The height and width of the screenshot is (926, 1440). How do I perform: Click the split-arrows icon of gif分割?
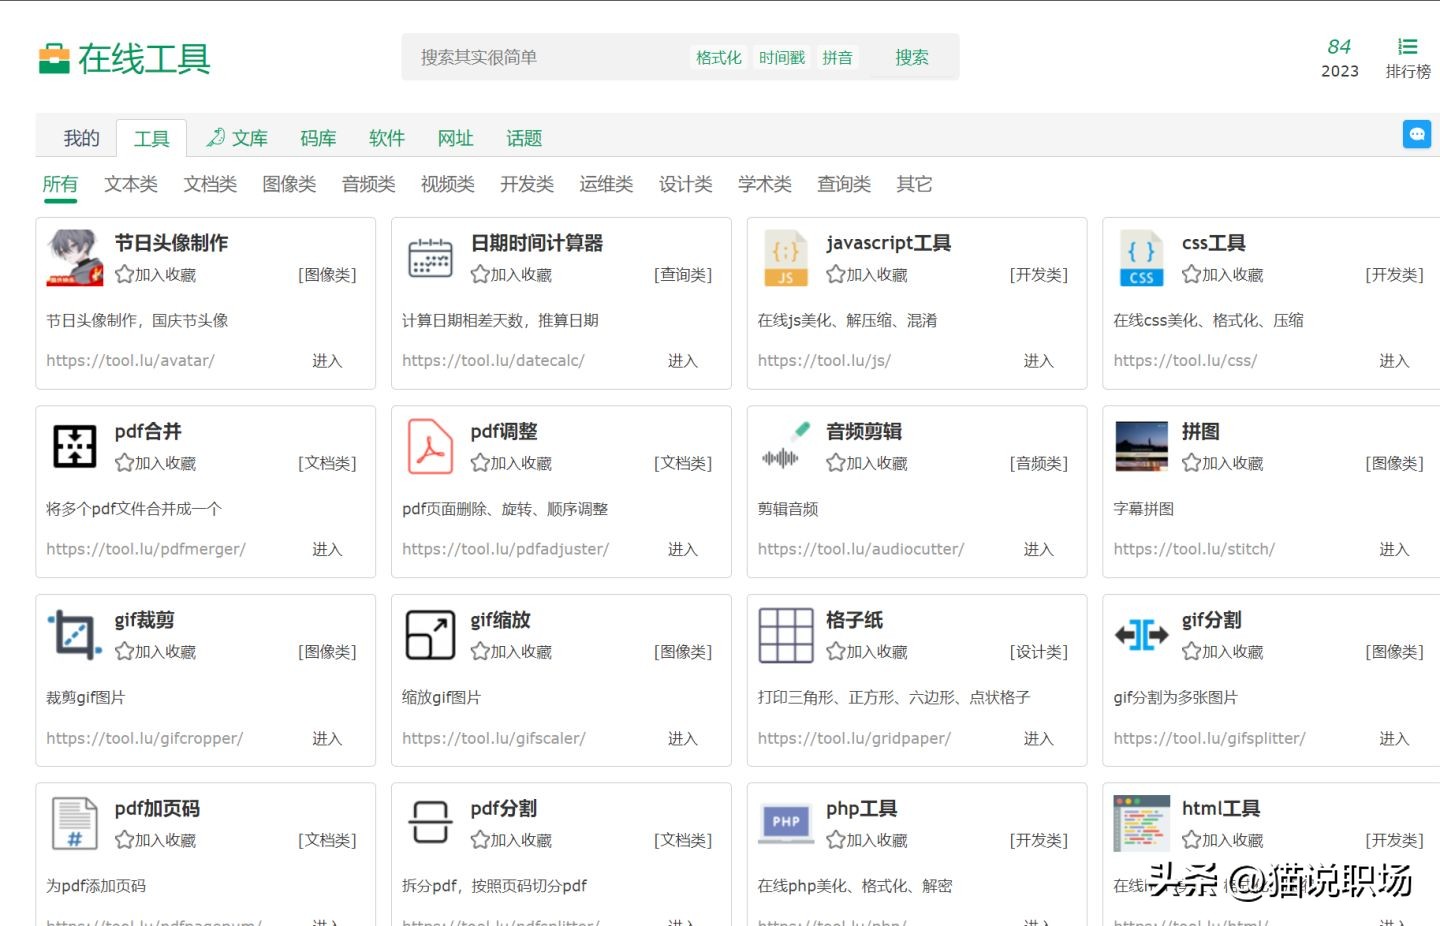[1141, 634]
